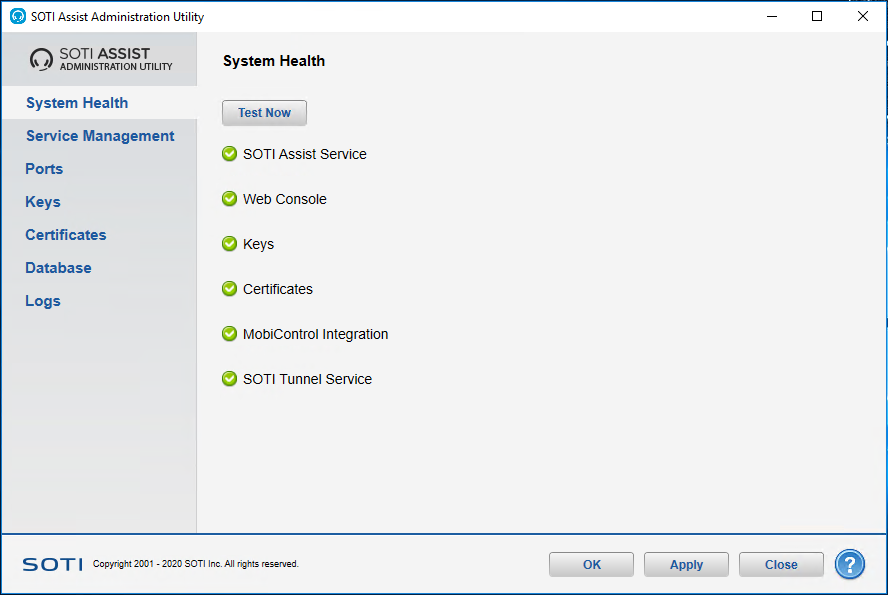Screen dimensions: 888x595
Task: Go to the Ports section
Action: point(44,169)
